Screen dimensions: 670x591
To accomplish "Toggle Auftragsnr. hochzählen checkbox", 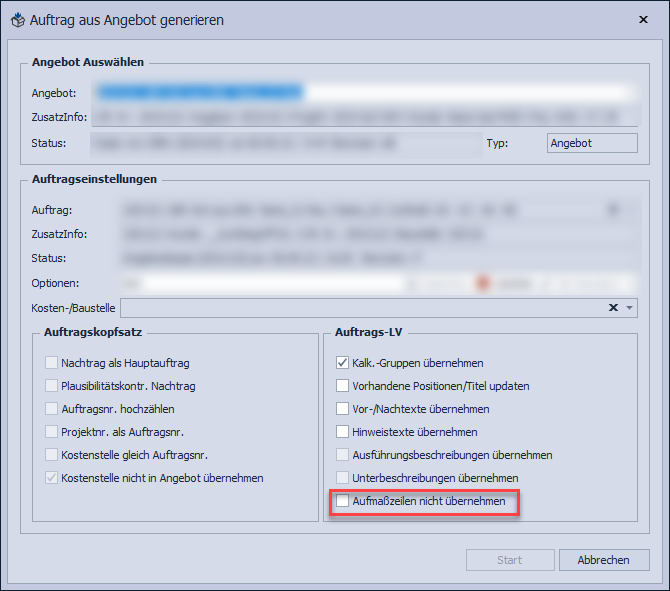I will [x=52, y=409].
